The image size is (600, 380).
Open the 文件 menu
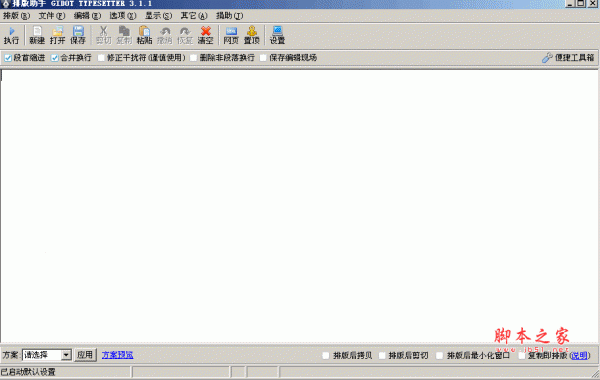coord(52,16)
